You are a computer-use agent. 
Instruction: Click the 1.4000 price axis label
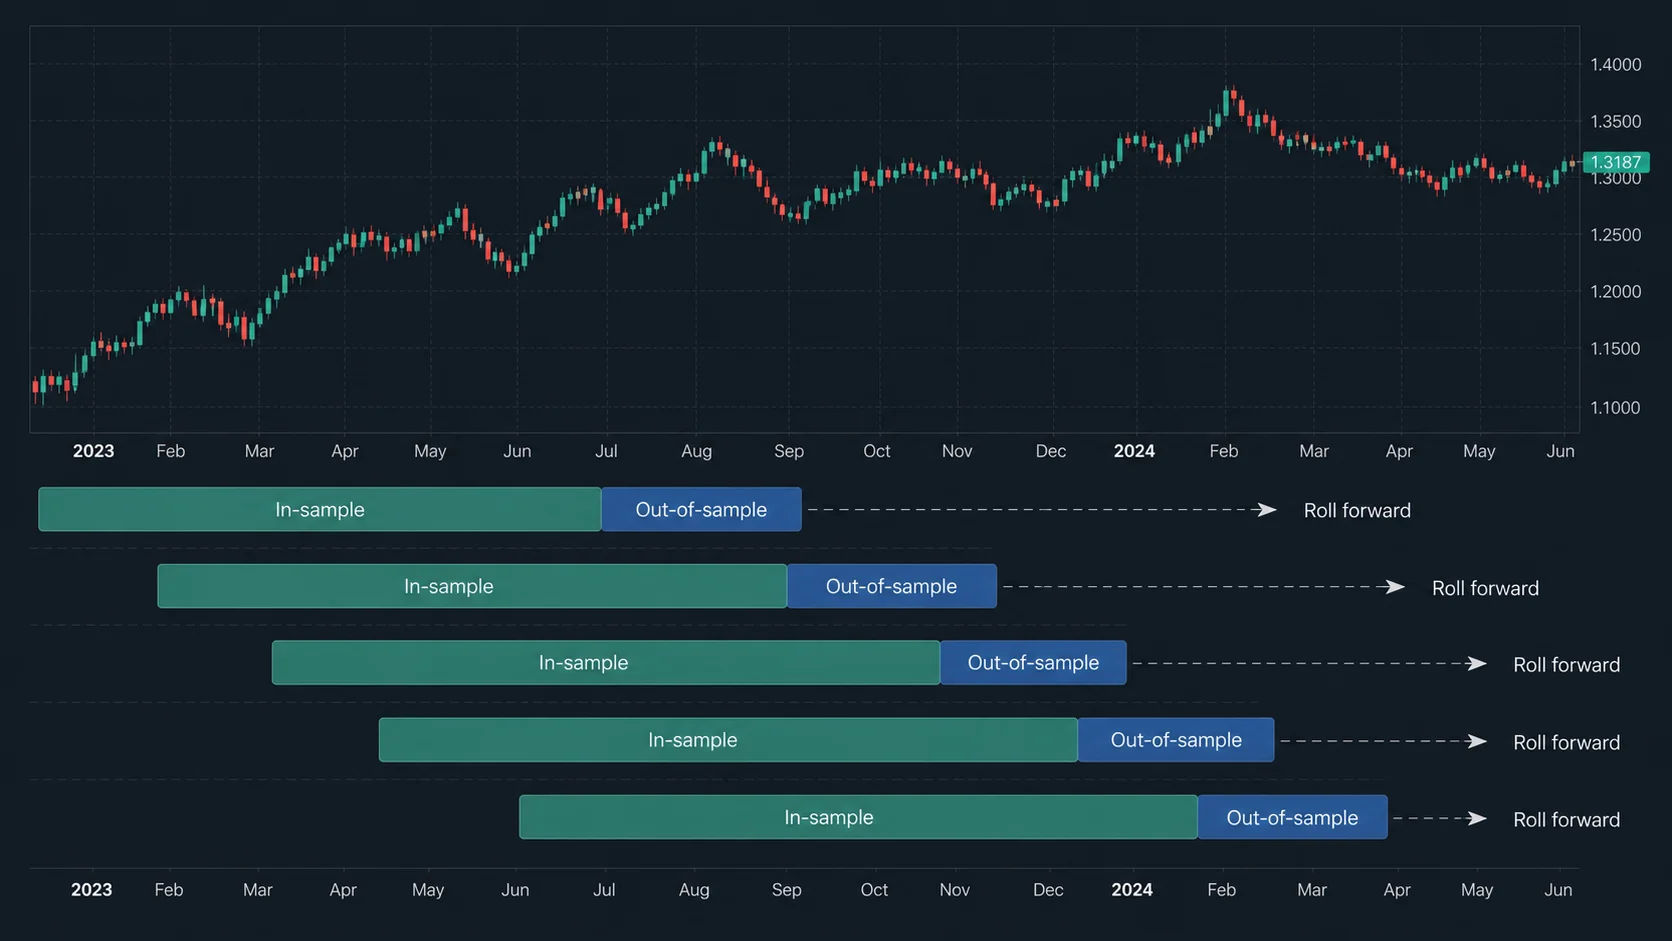tap(1616, 64)
